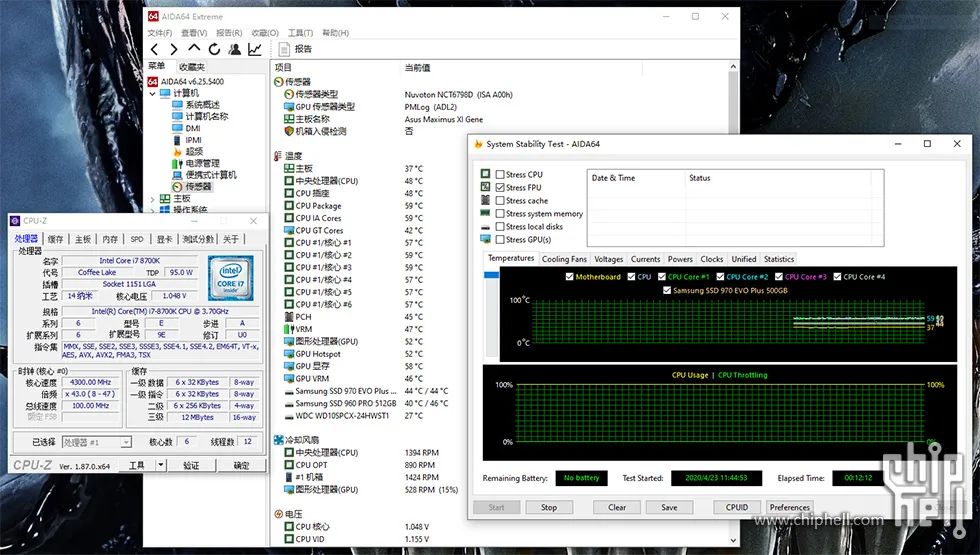Open the graph icon in the AIDA64 toolbar
980x555 pixels.
pos(255,49)
